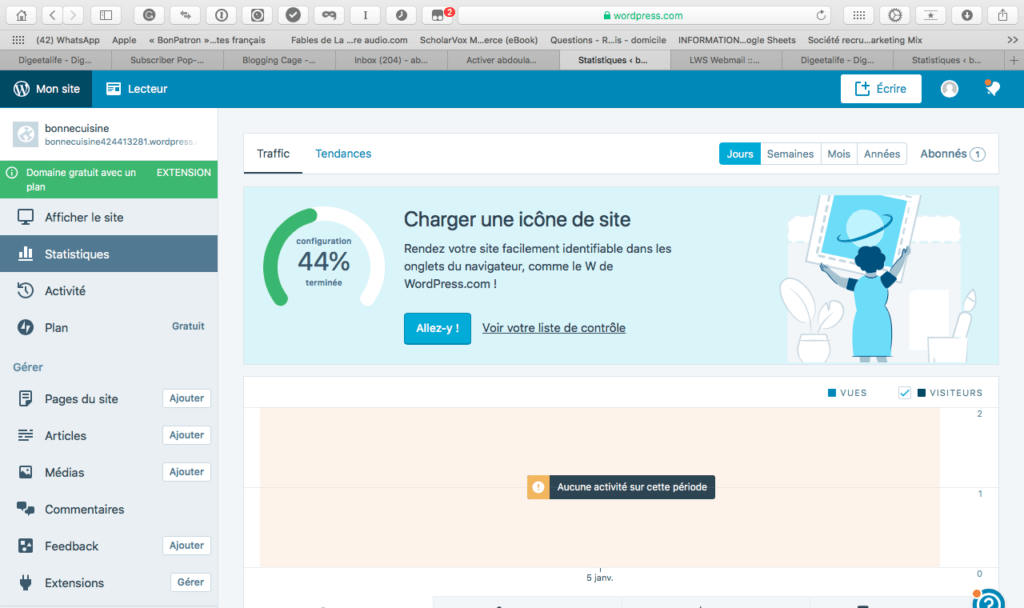This screenshot has width=1024, height=608.
Task: Click the Safari share icon
Action: tap(1002, 15)
